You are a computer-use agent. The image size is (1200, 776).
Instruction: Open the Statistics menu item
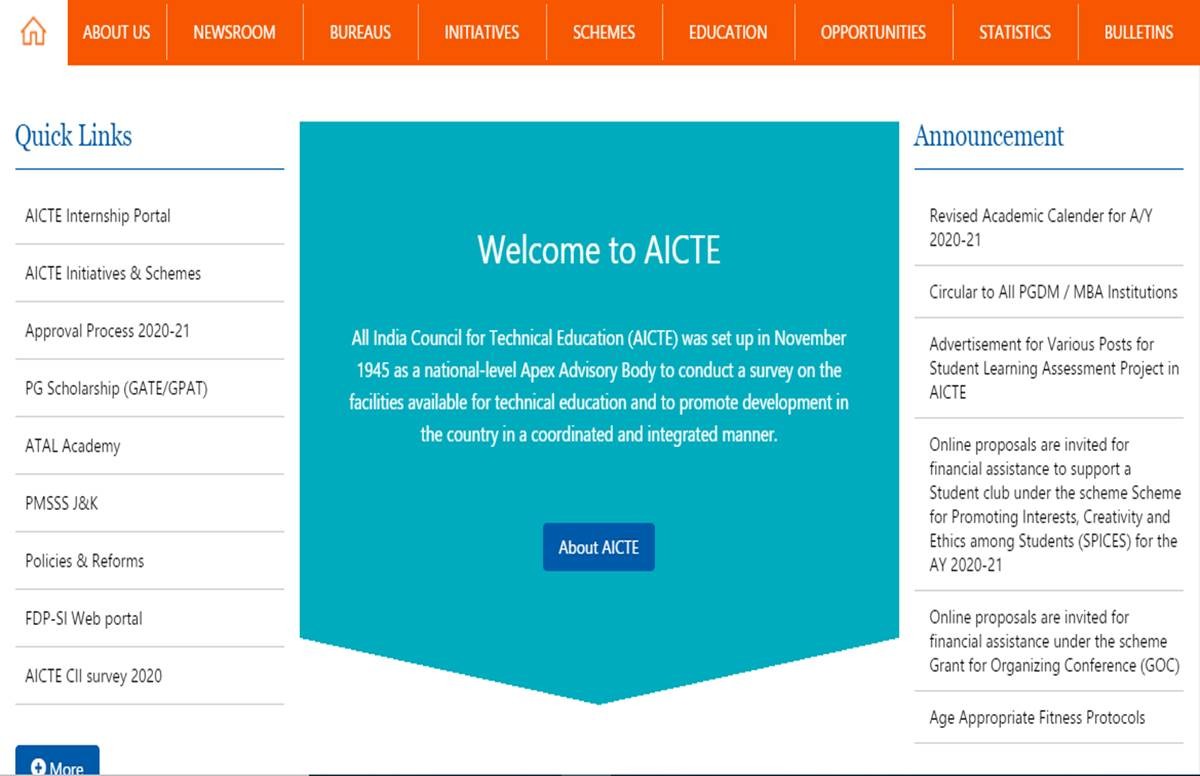coord(1014,32)
